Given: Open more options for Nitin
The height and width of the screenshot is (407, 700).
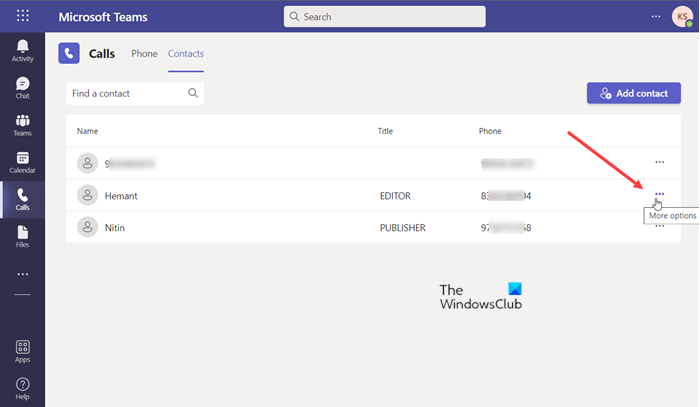Looking at the screenshot, I should pos(659,226).
